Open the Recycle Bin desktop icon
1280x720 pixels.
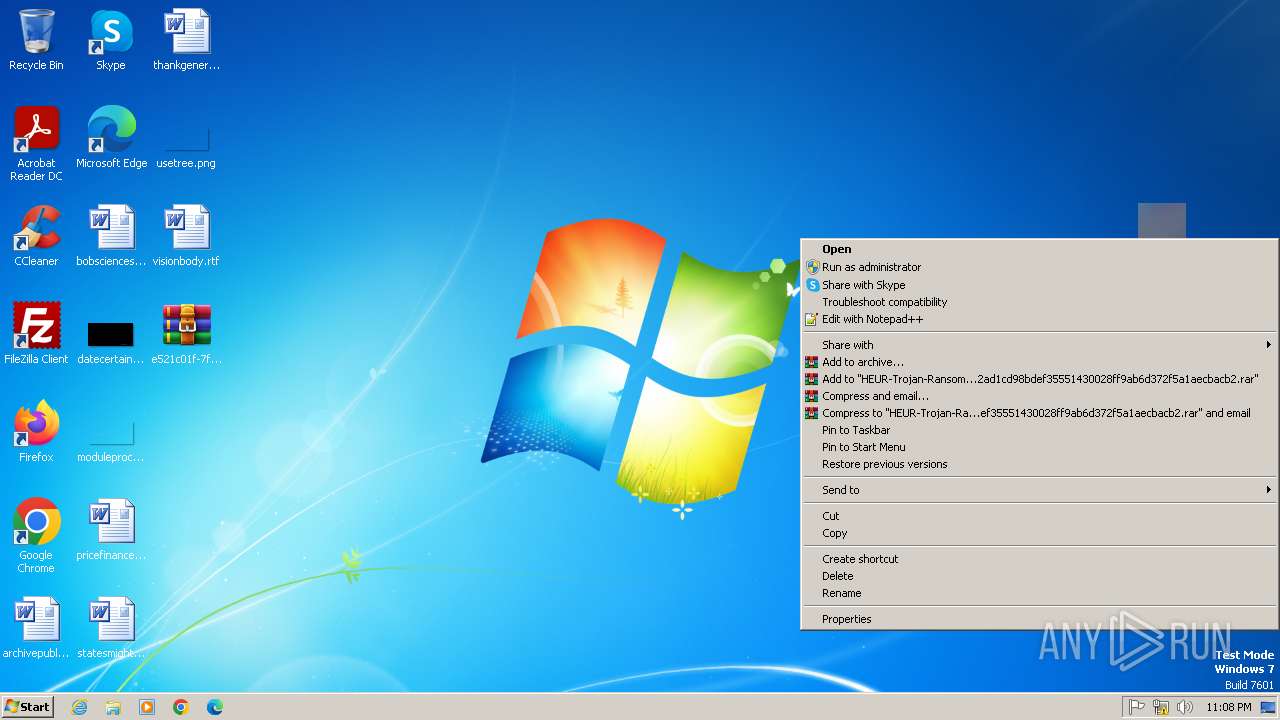click(x=36, y=40)
